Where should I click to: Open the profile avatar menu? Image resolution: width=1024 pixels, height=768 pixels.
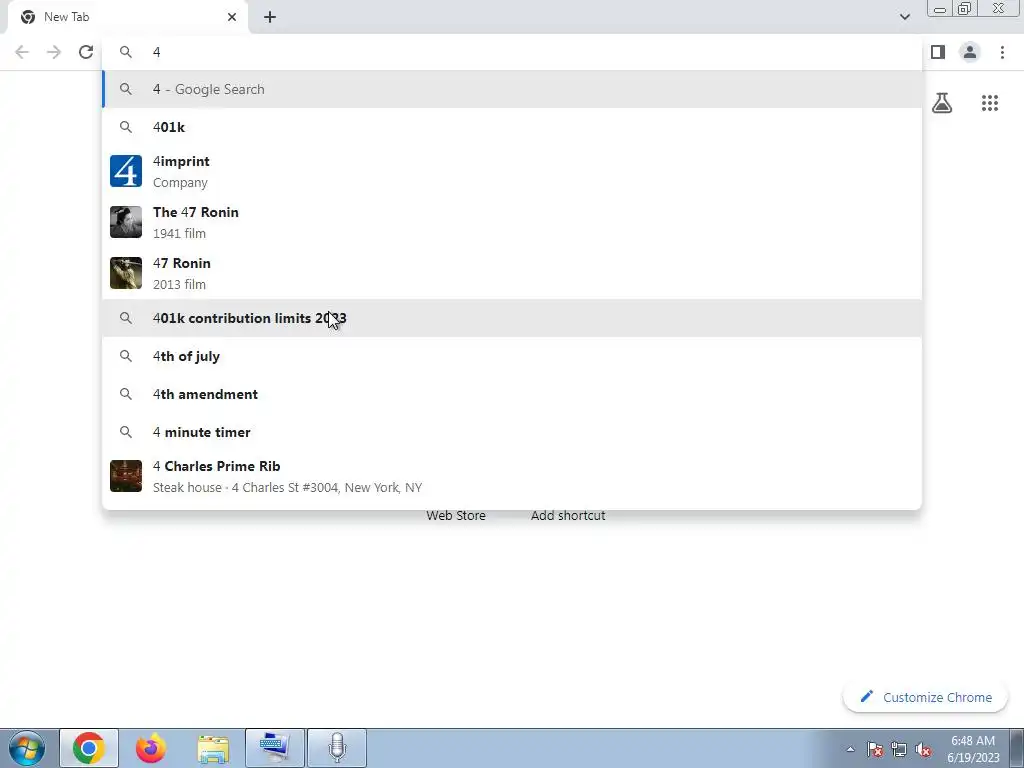tap(970, 52)
